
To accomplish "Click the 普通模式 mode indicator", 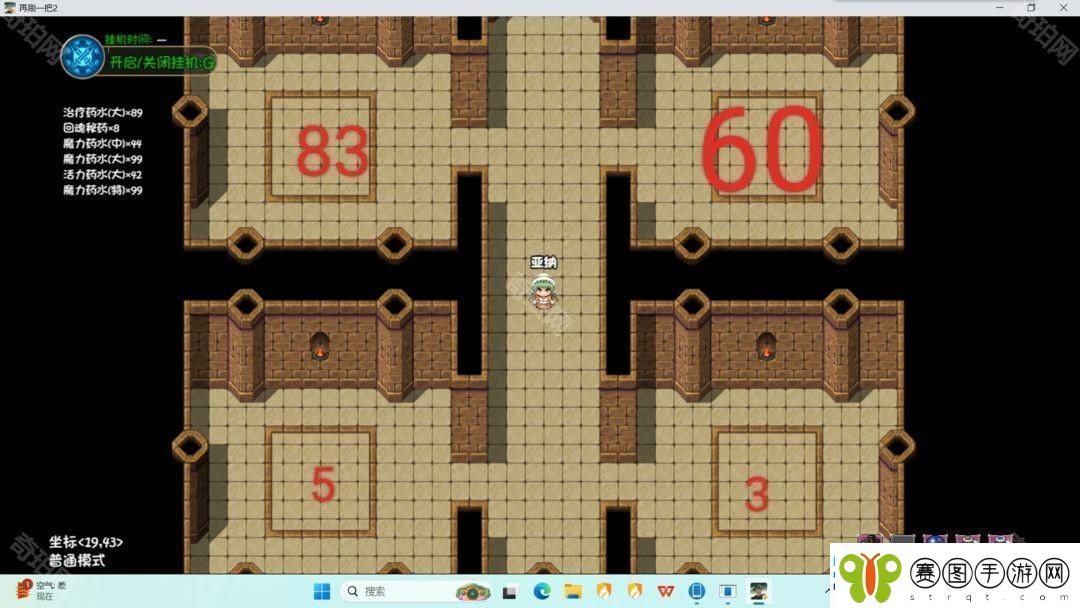I will point(76,560).
